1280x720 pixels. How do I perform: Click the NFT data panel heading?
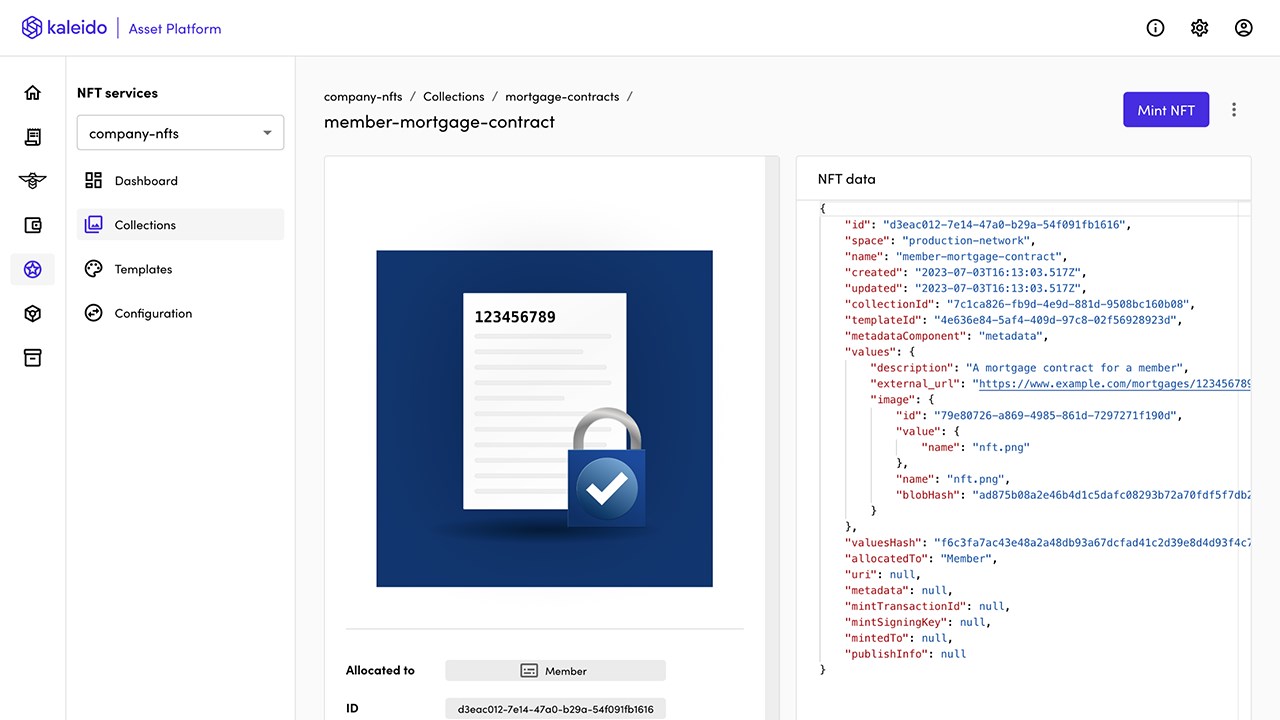pyautogui.click(x=846, y=179)
